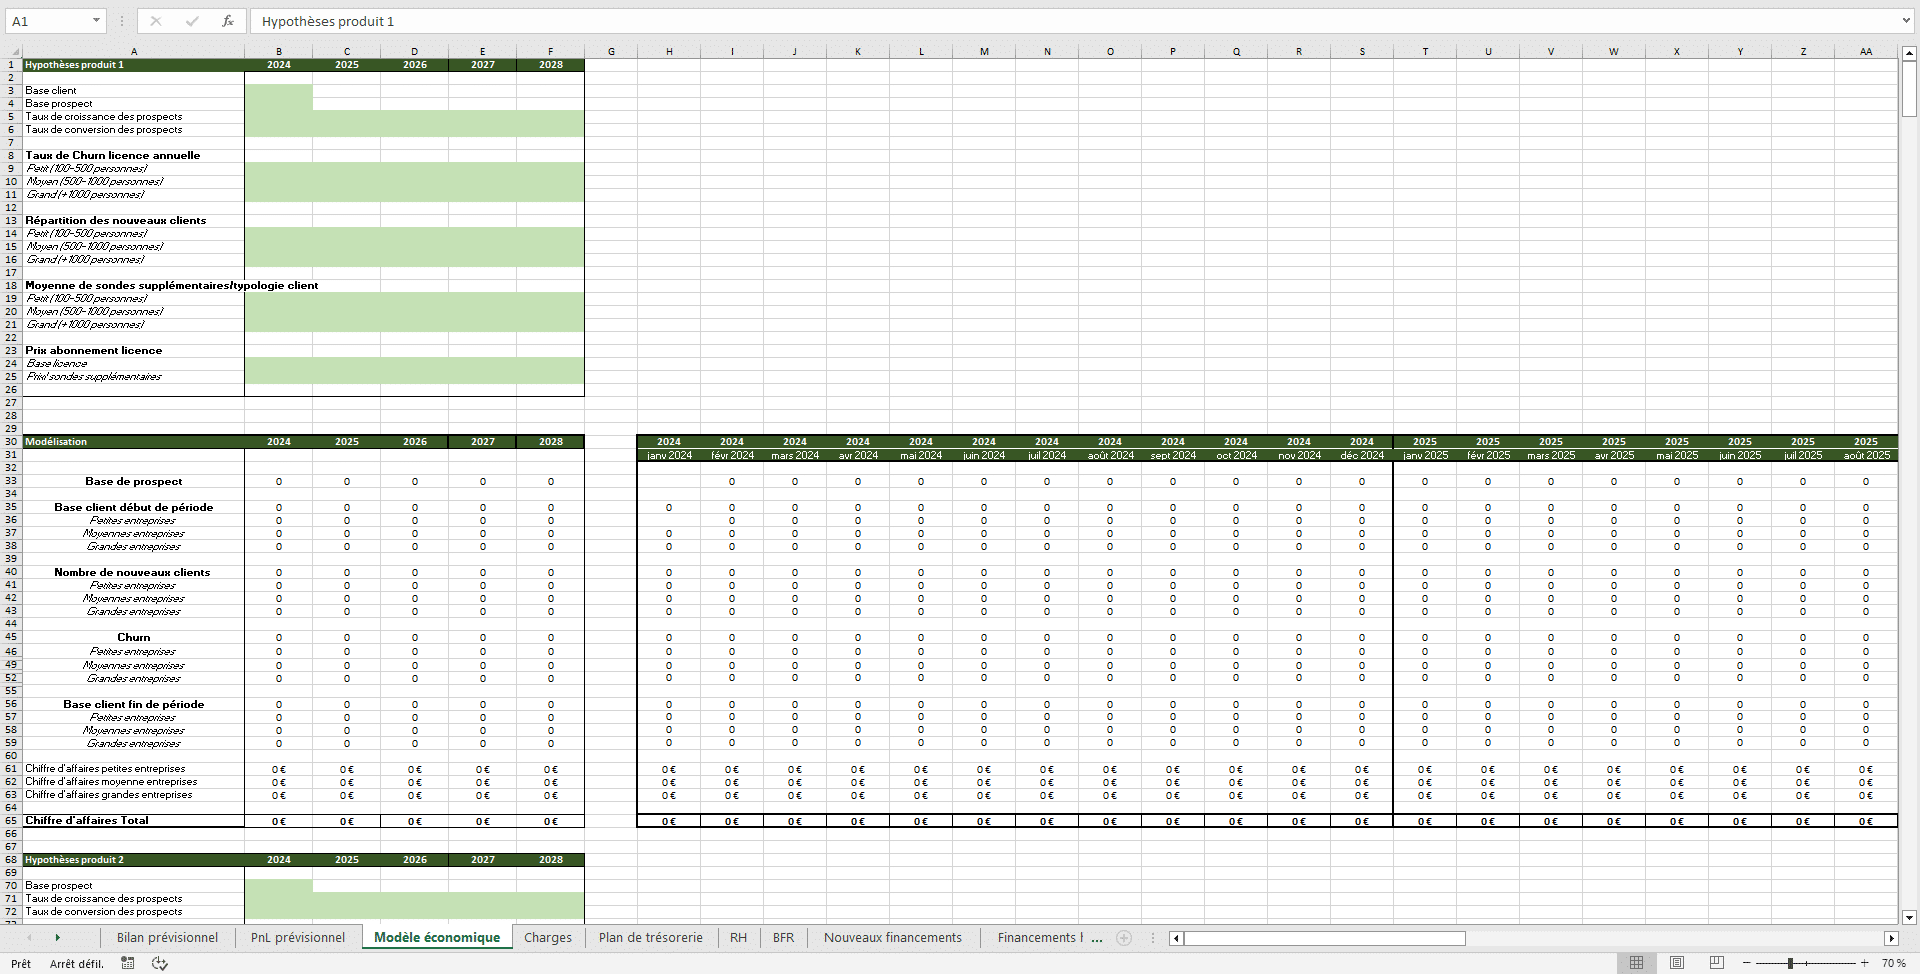The height and width of the screenshot is (974, 1920).
Task: Click the zoom in plus icon
Action: (x=1864, y=963)
